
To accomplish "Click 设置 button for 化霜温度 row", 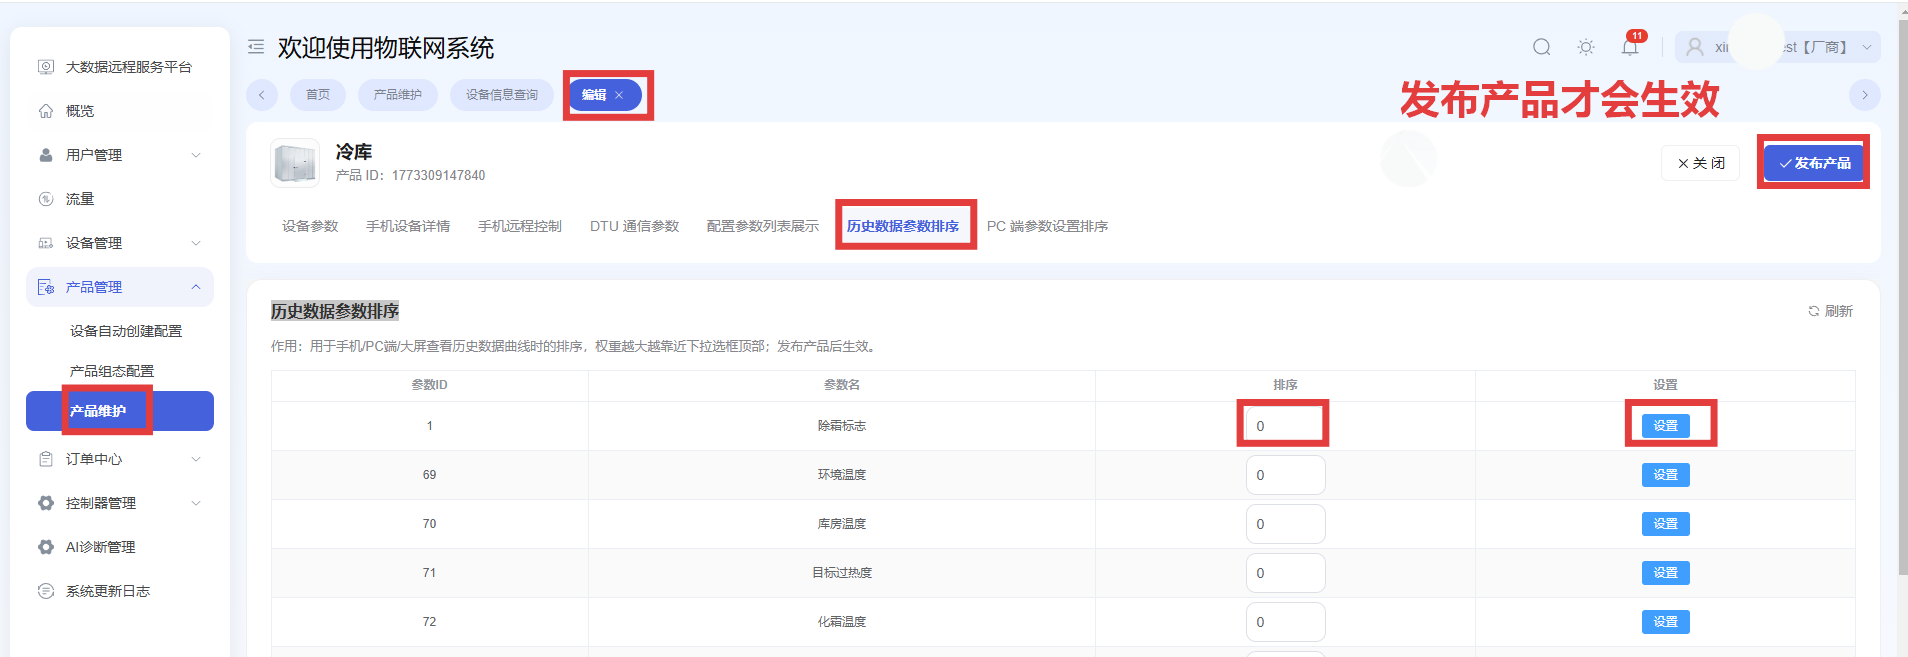I will (1666, 622).
